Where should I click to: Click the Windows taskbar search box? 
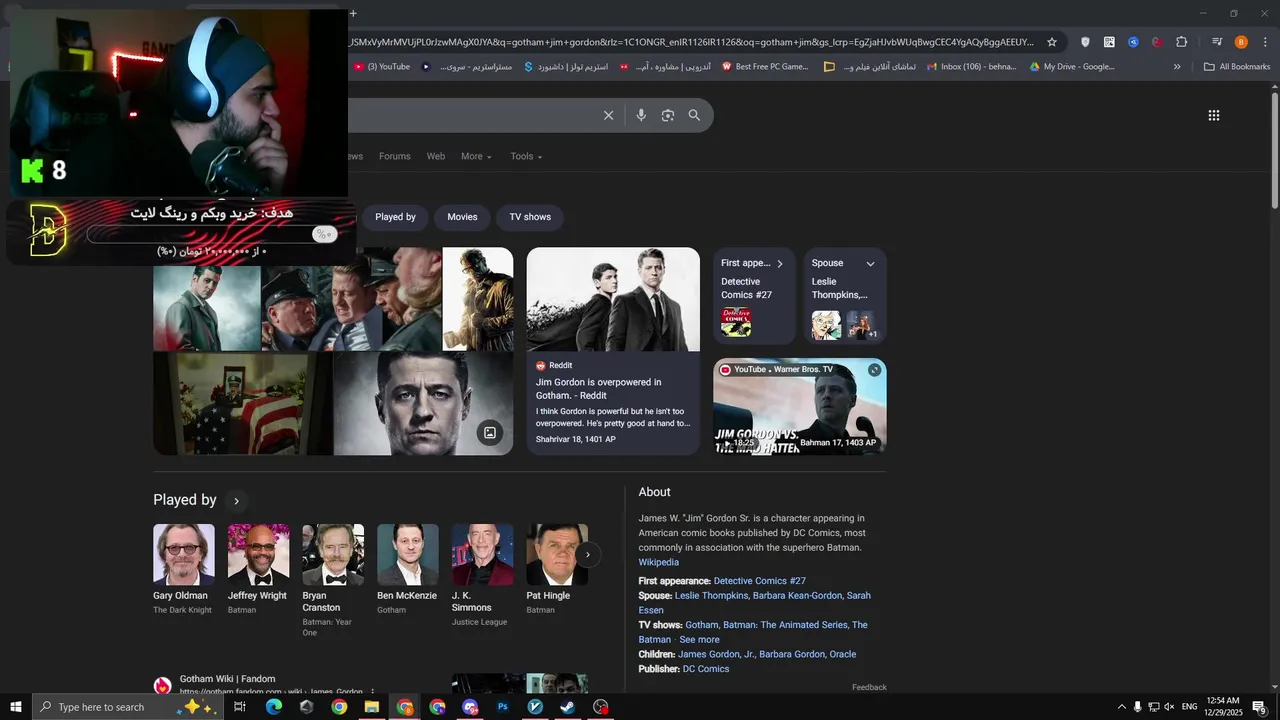[127, 707]
